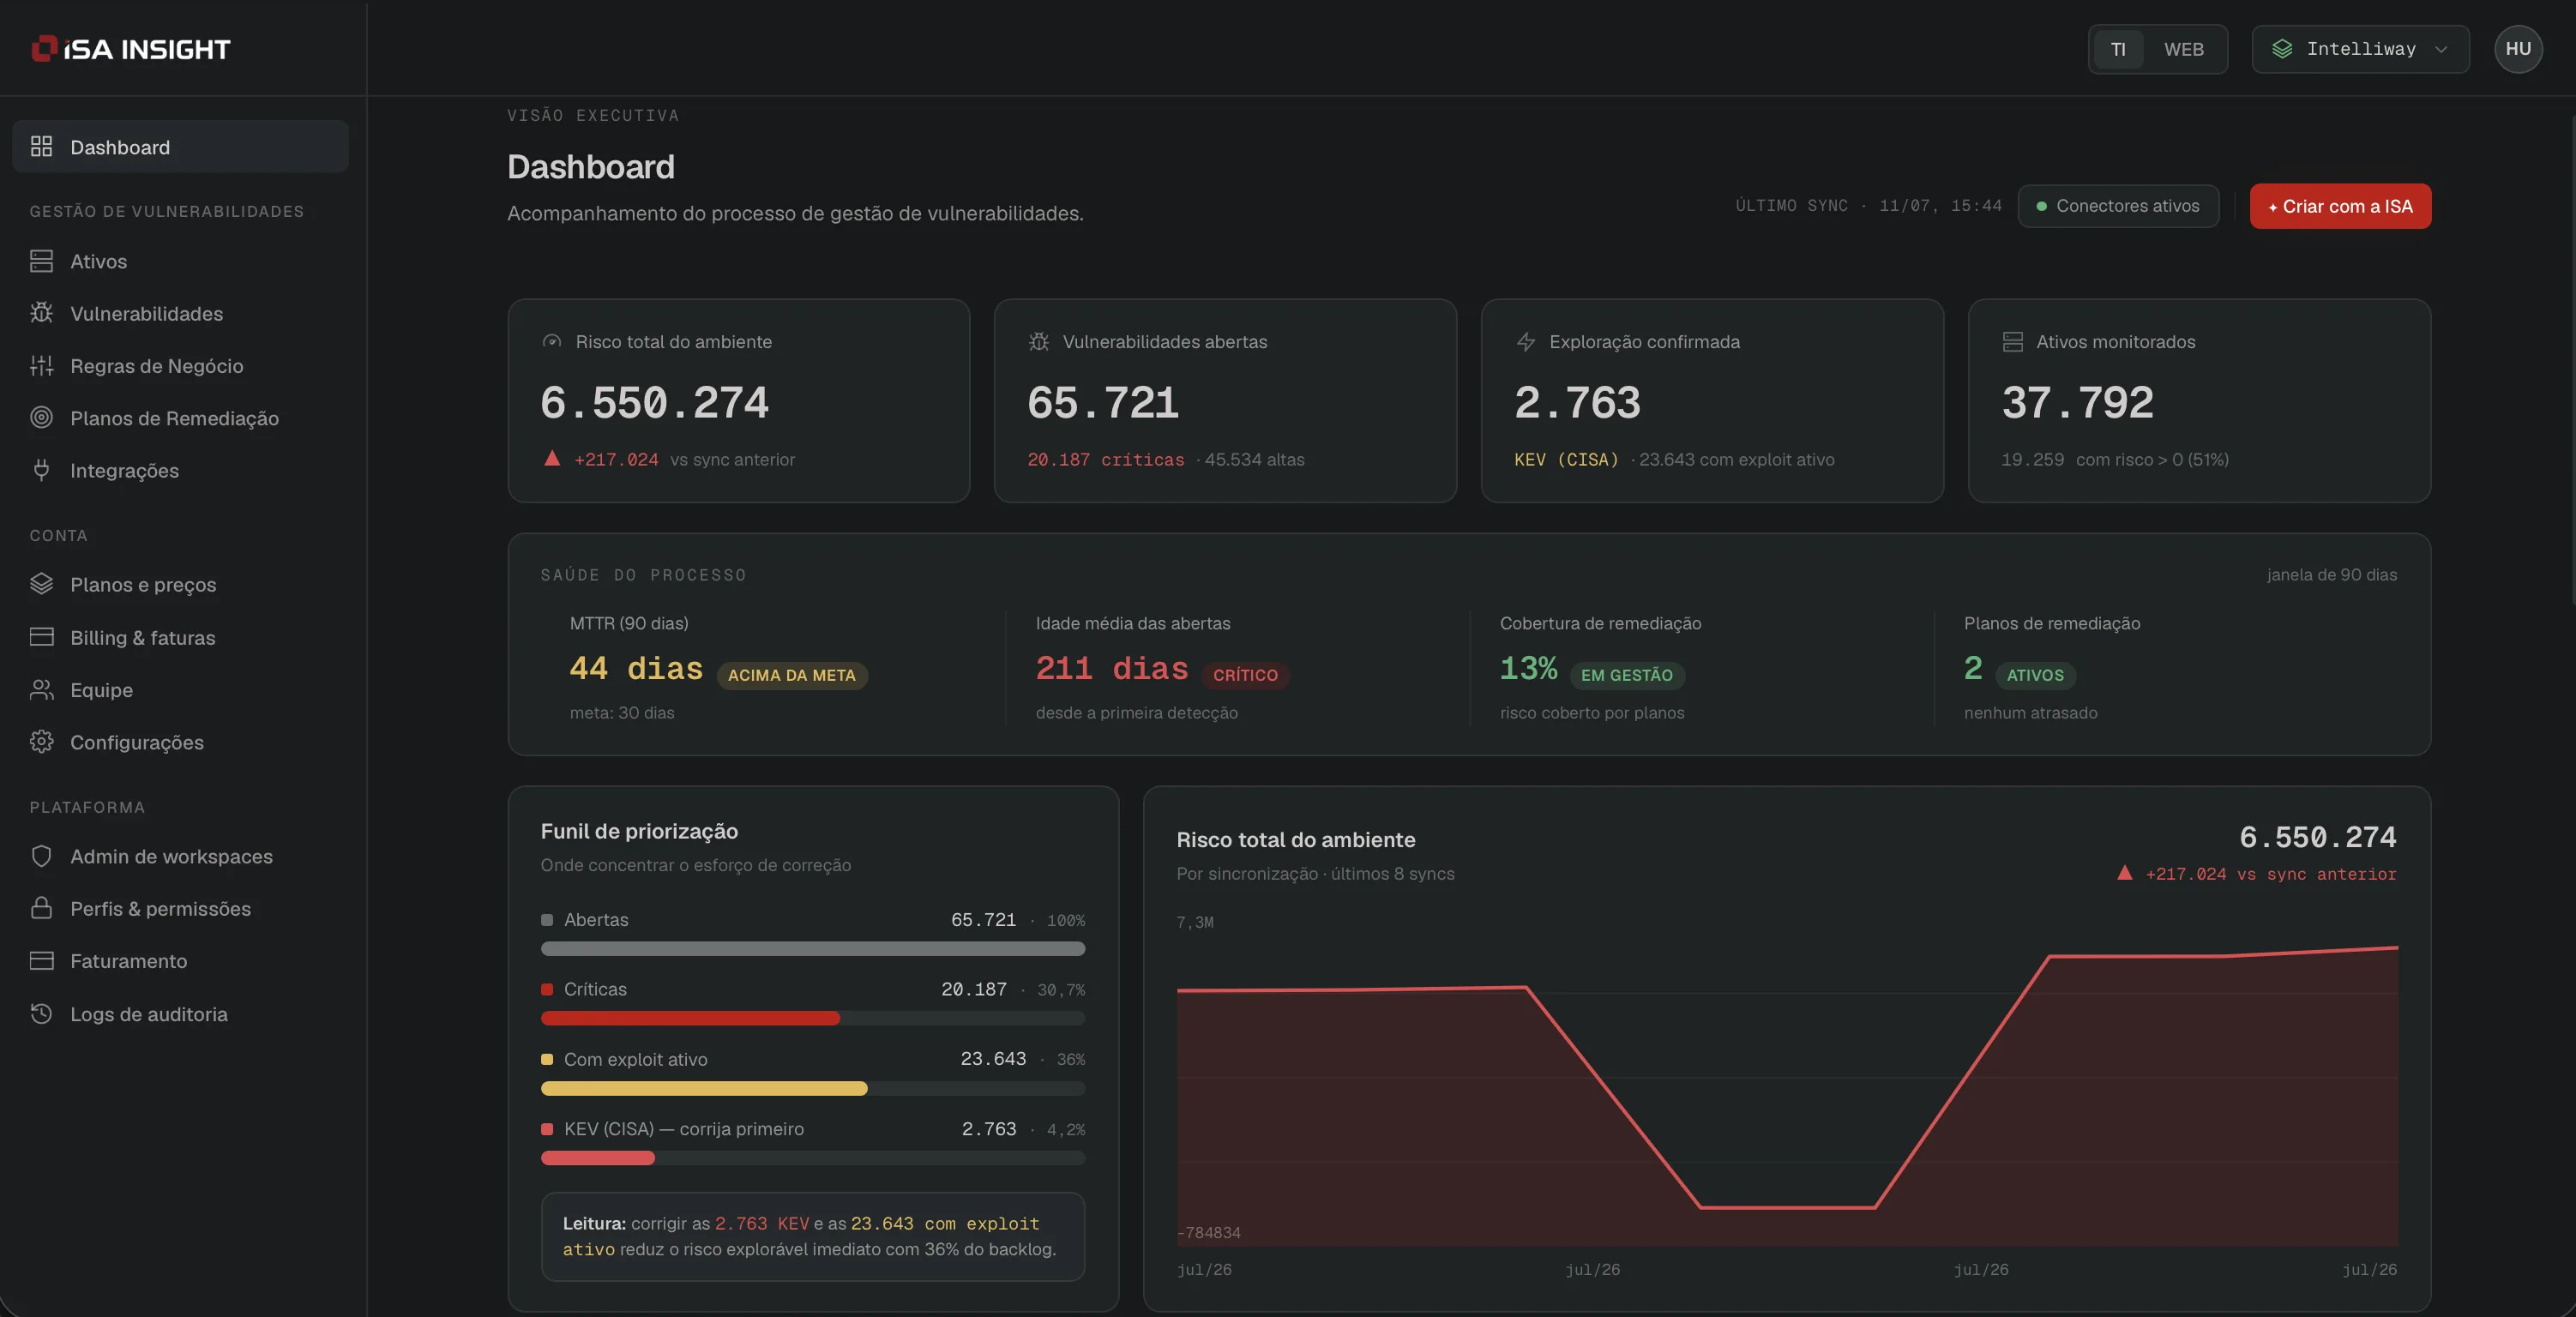Click the Faturamento card icon
The width and height of the screenshot is (2576, 1317).
[41, 961]
